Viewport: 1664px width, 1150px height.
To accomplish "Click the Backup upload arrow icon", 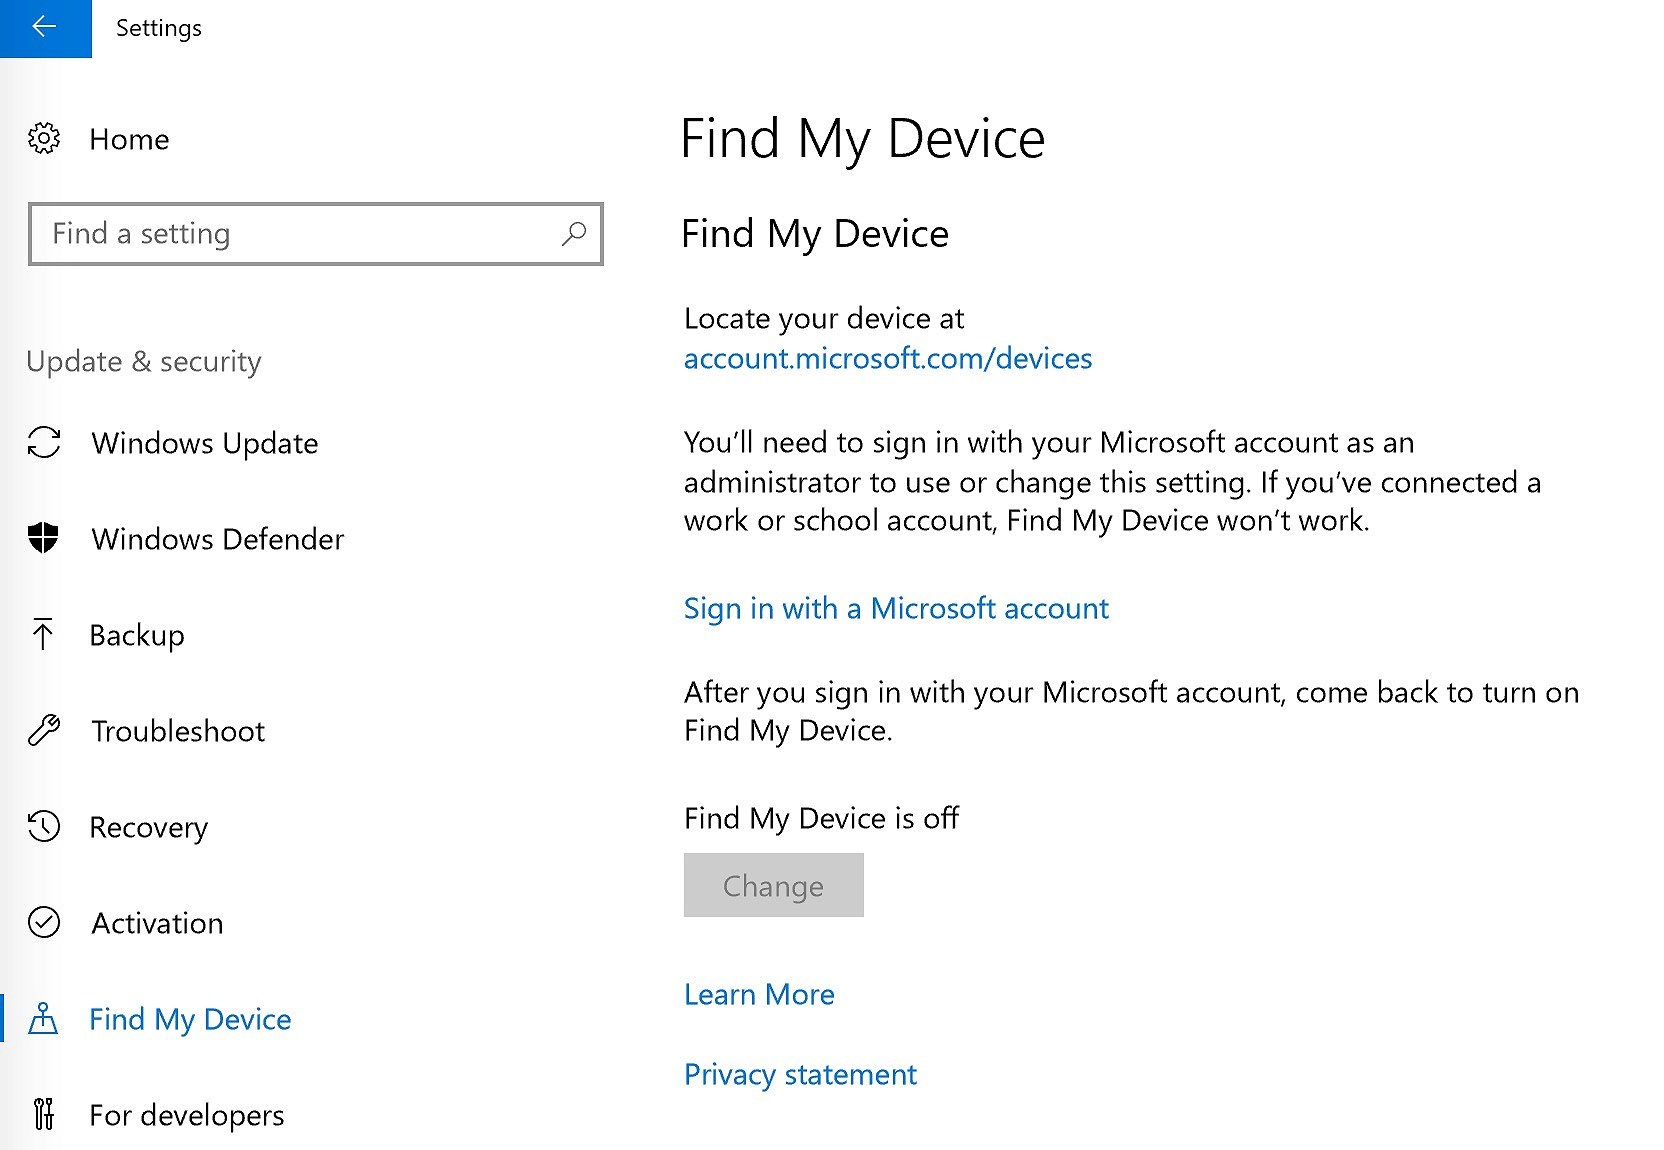I will 43,634.
